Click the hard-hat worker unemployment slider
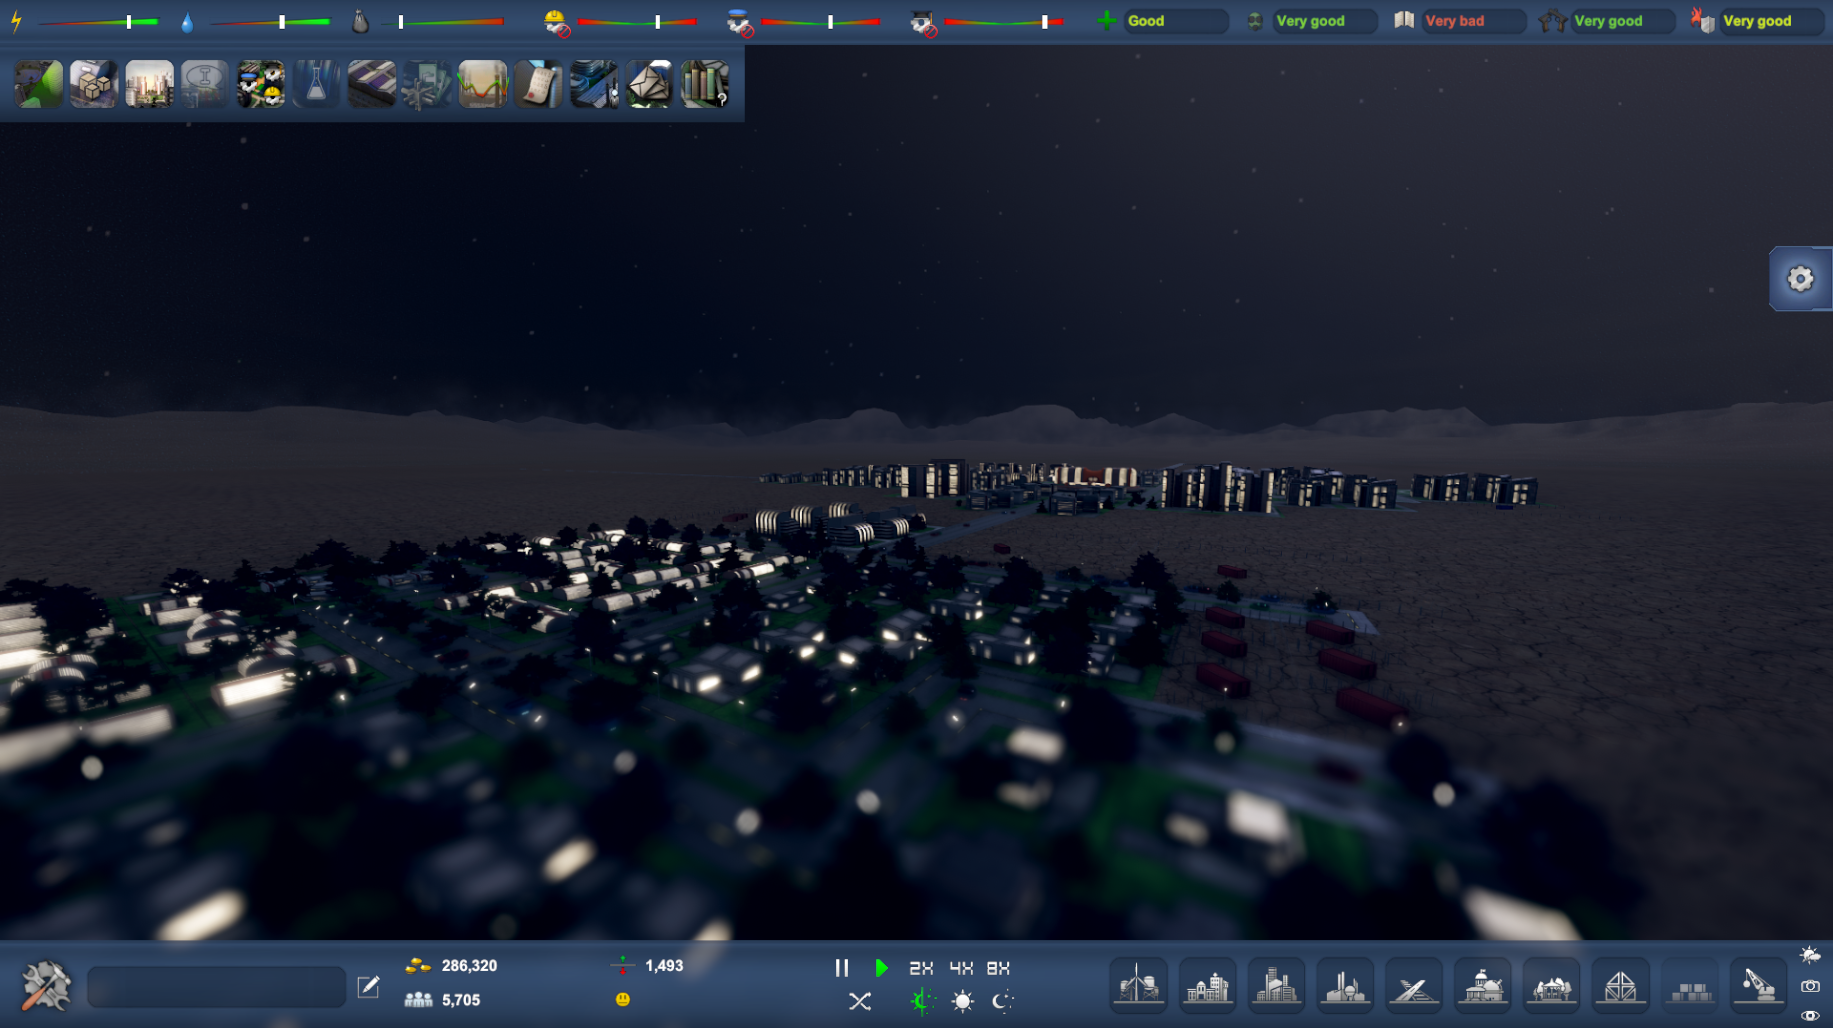This screenshot has width=1833, height=1028. point(636,21)
